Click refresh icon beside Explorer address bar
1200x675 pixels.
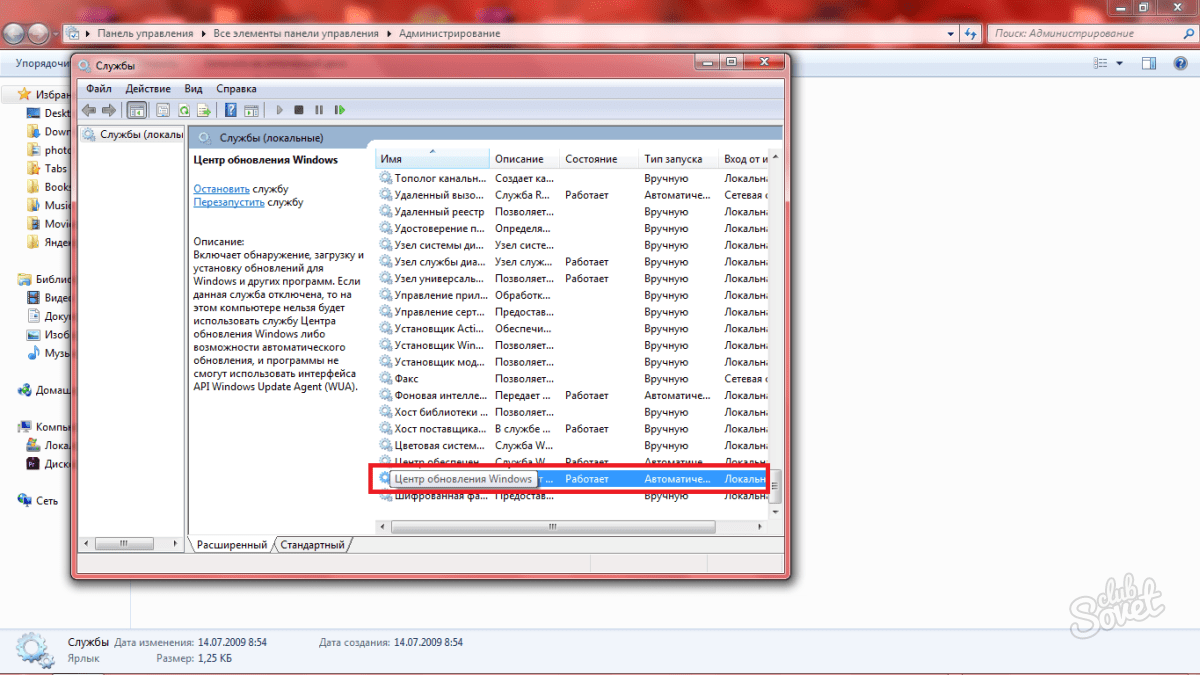(970, 33)
